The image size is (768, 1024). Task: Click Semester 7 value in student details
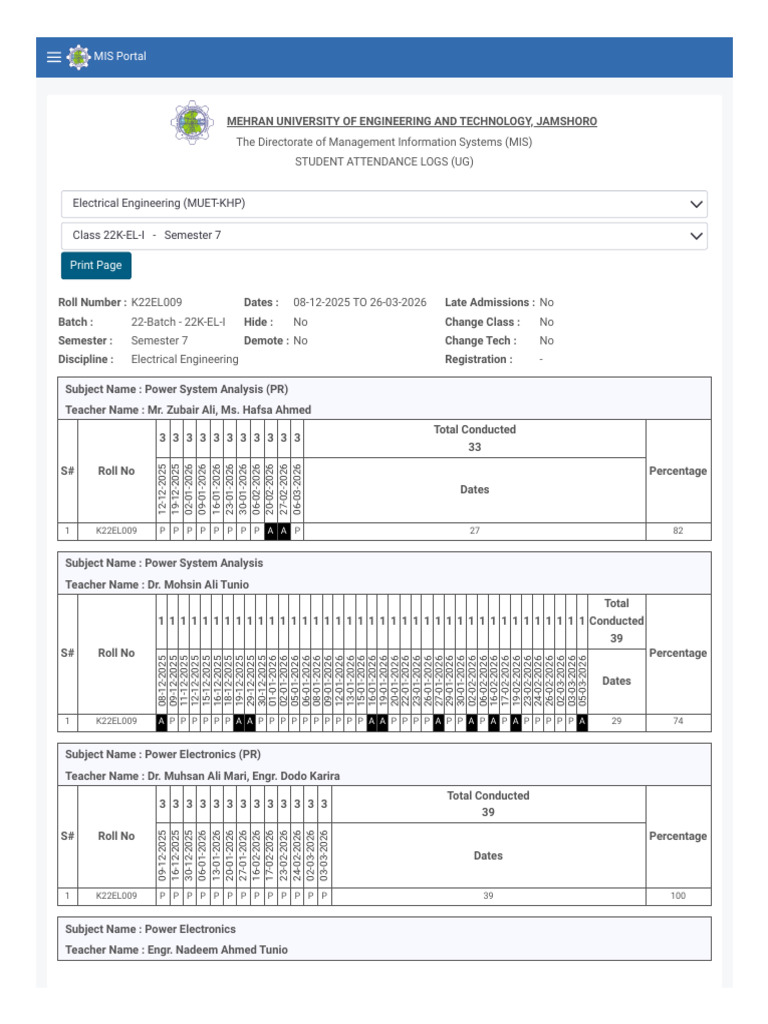coord(159,341)
